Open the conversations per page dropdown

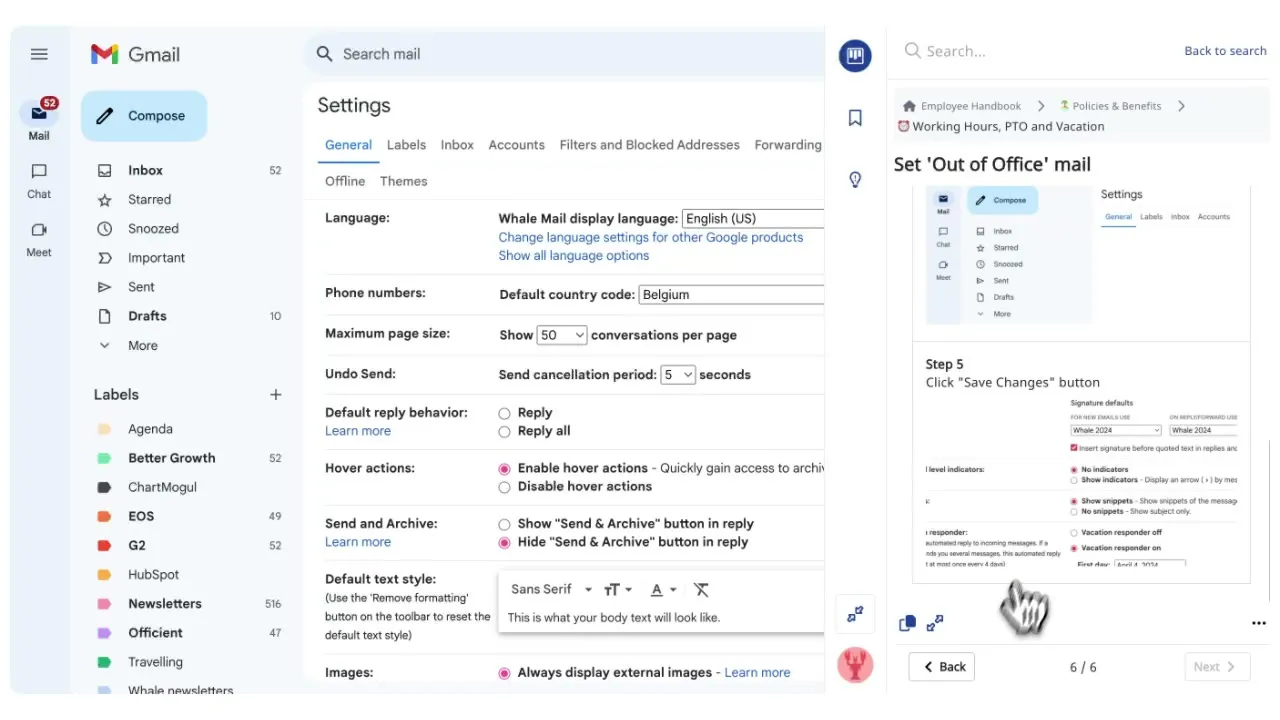click(561, 335)
